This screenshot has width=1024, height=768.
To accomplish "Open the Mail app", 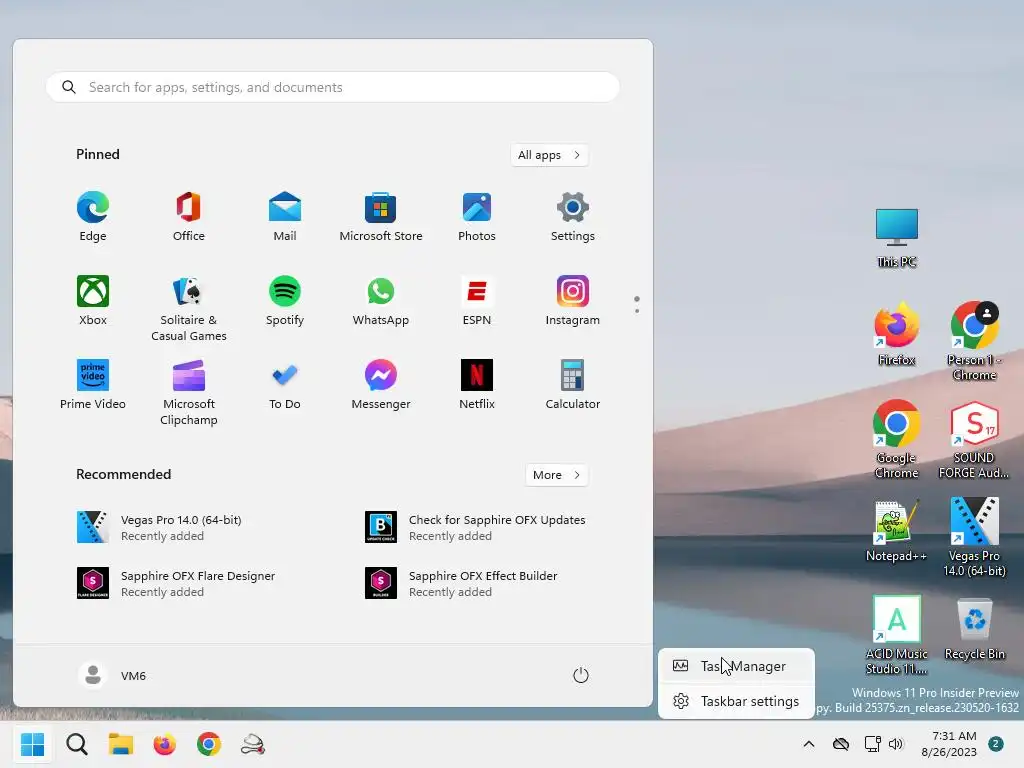I will pyautogui.click(x=285, y=216).
